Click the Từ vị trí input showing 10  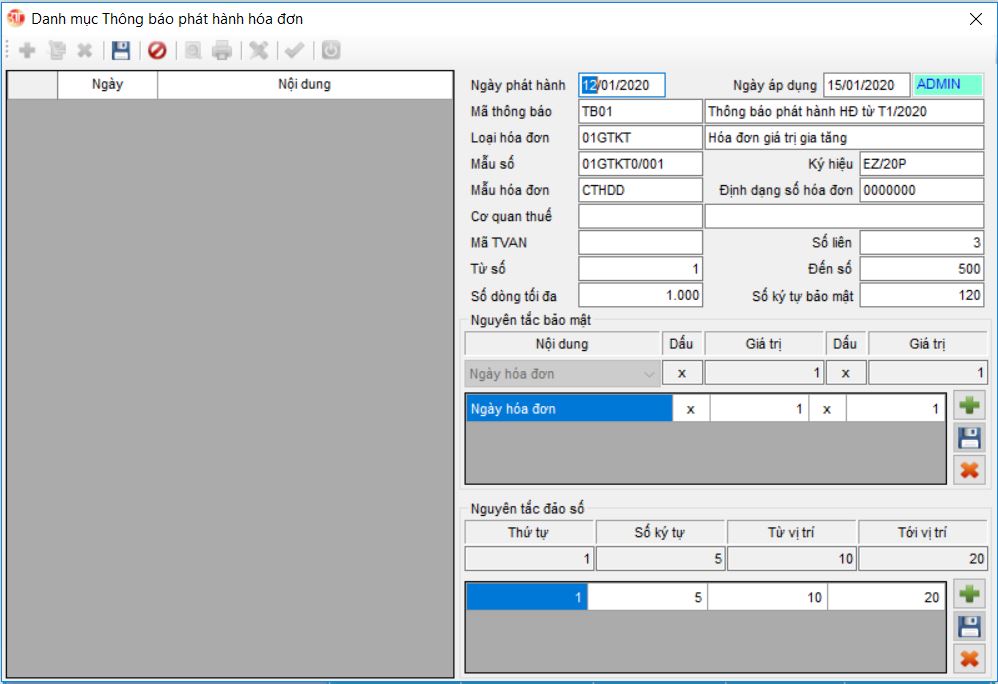[792, 559]
